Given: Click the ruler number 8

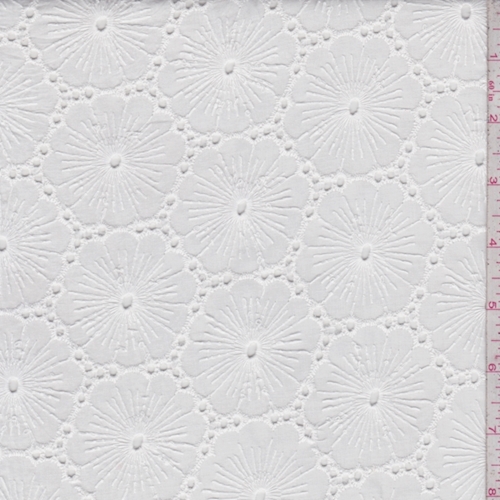Looking at the screenshot, I should (492, 492).
